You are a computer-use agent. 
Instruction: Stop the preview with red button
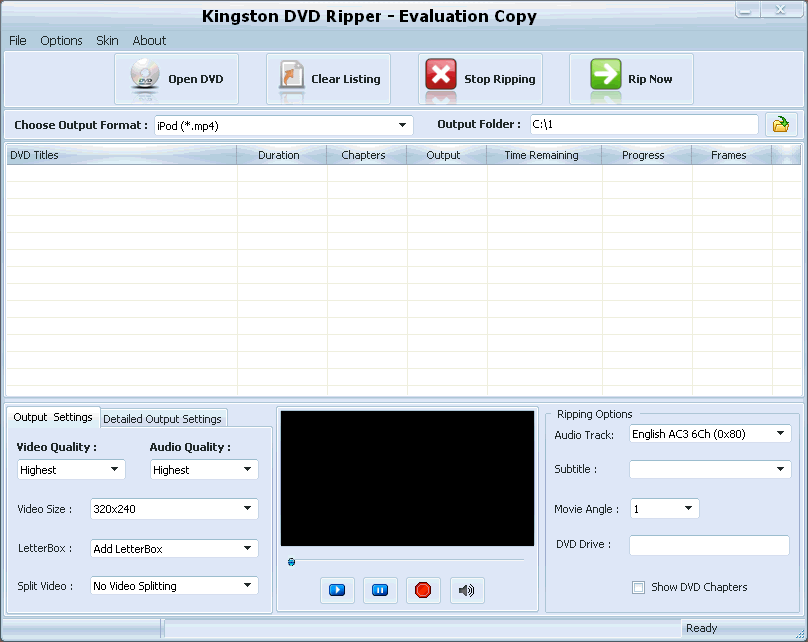423,590
